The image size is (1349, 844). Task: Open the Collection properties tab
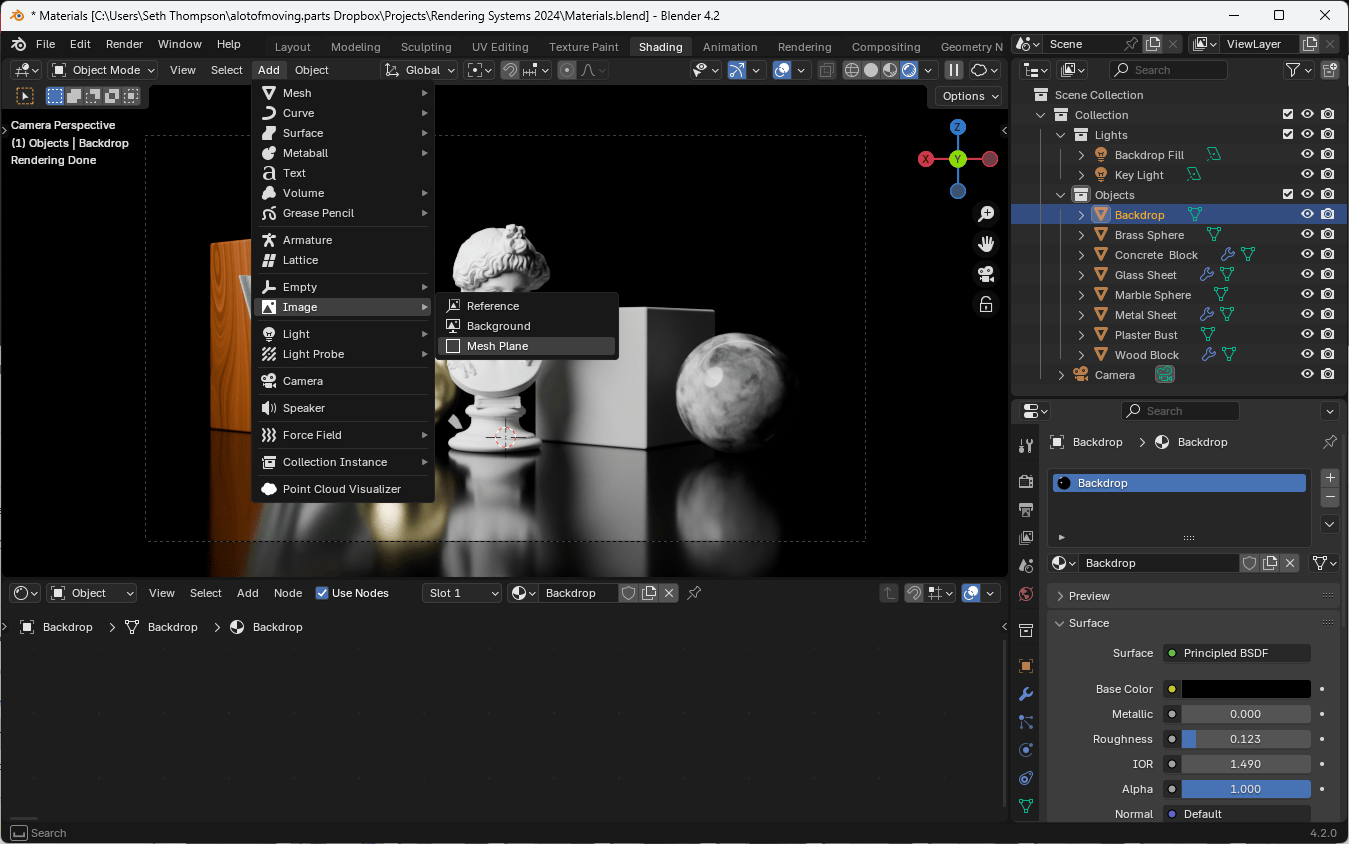click(x=1025, y=630)
